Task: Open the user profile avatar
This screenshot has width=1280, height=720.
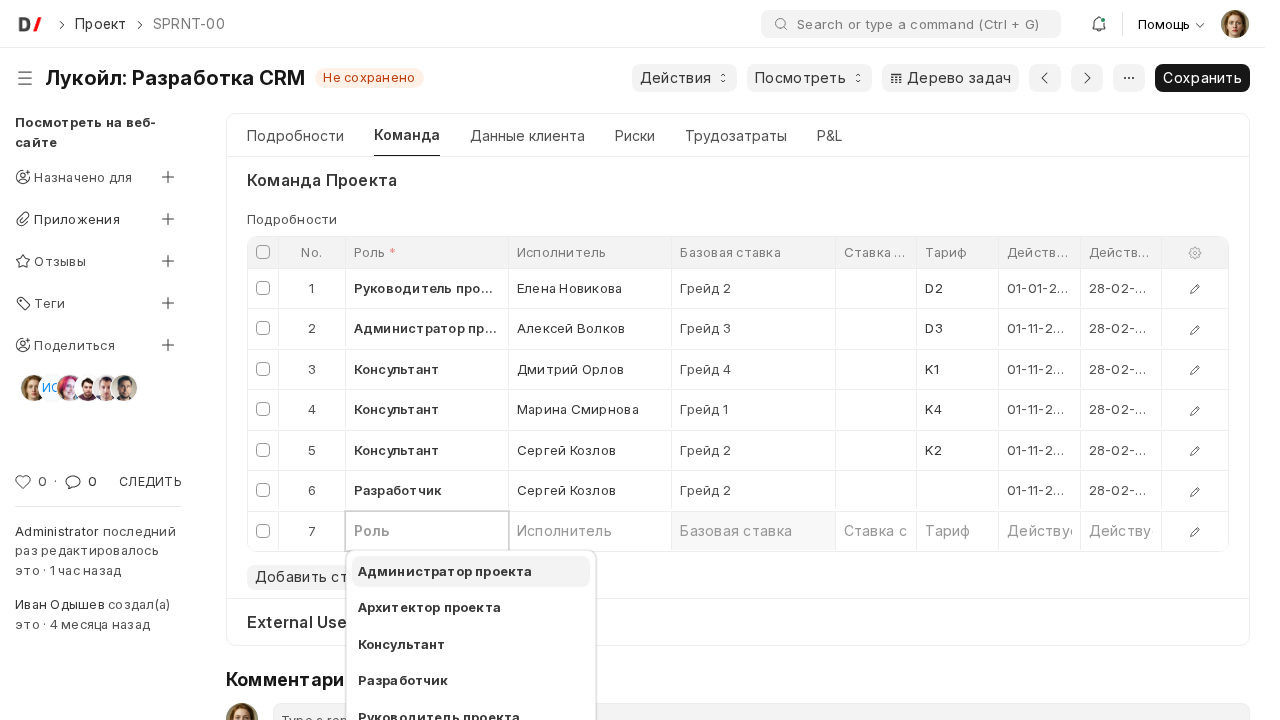Action: [1235, 24]
